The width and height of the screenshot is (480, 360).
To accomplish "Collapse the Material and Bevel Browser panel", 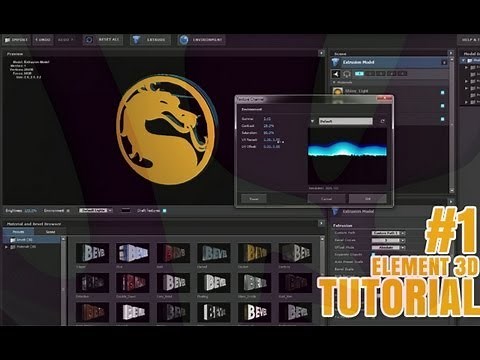I will [x=321, y=223].
